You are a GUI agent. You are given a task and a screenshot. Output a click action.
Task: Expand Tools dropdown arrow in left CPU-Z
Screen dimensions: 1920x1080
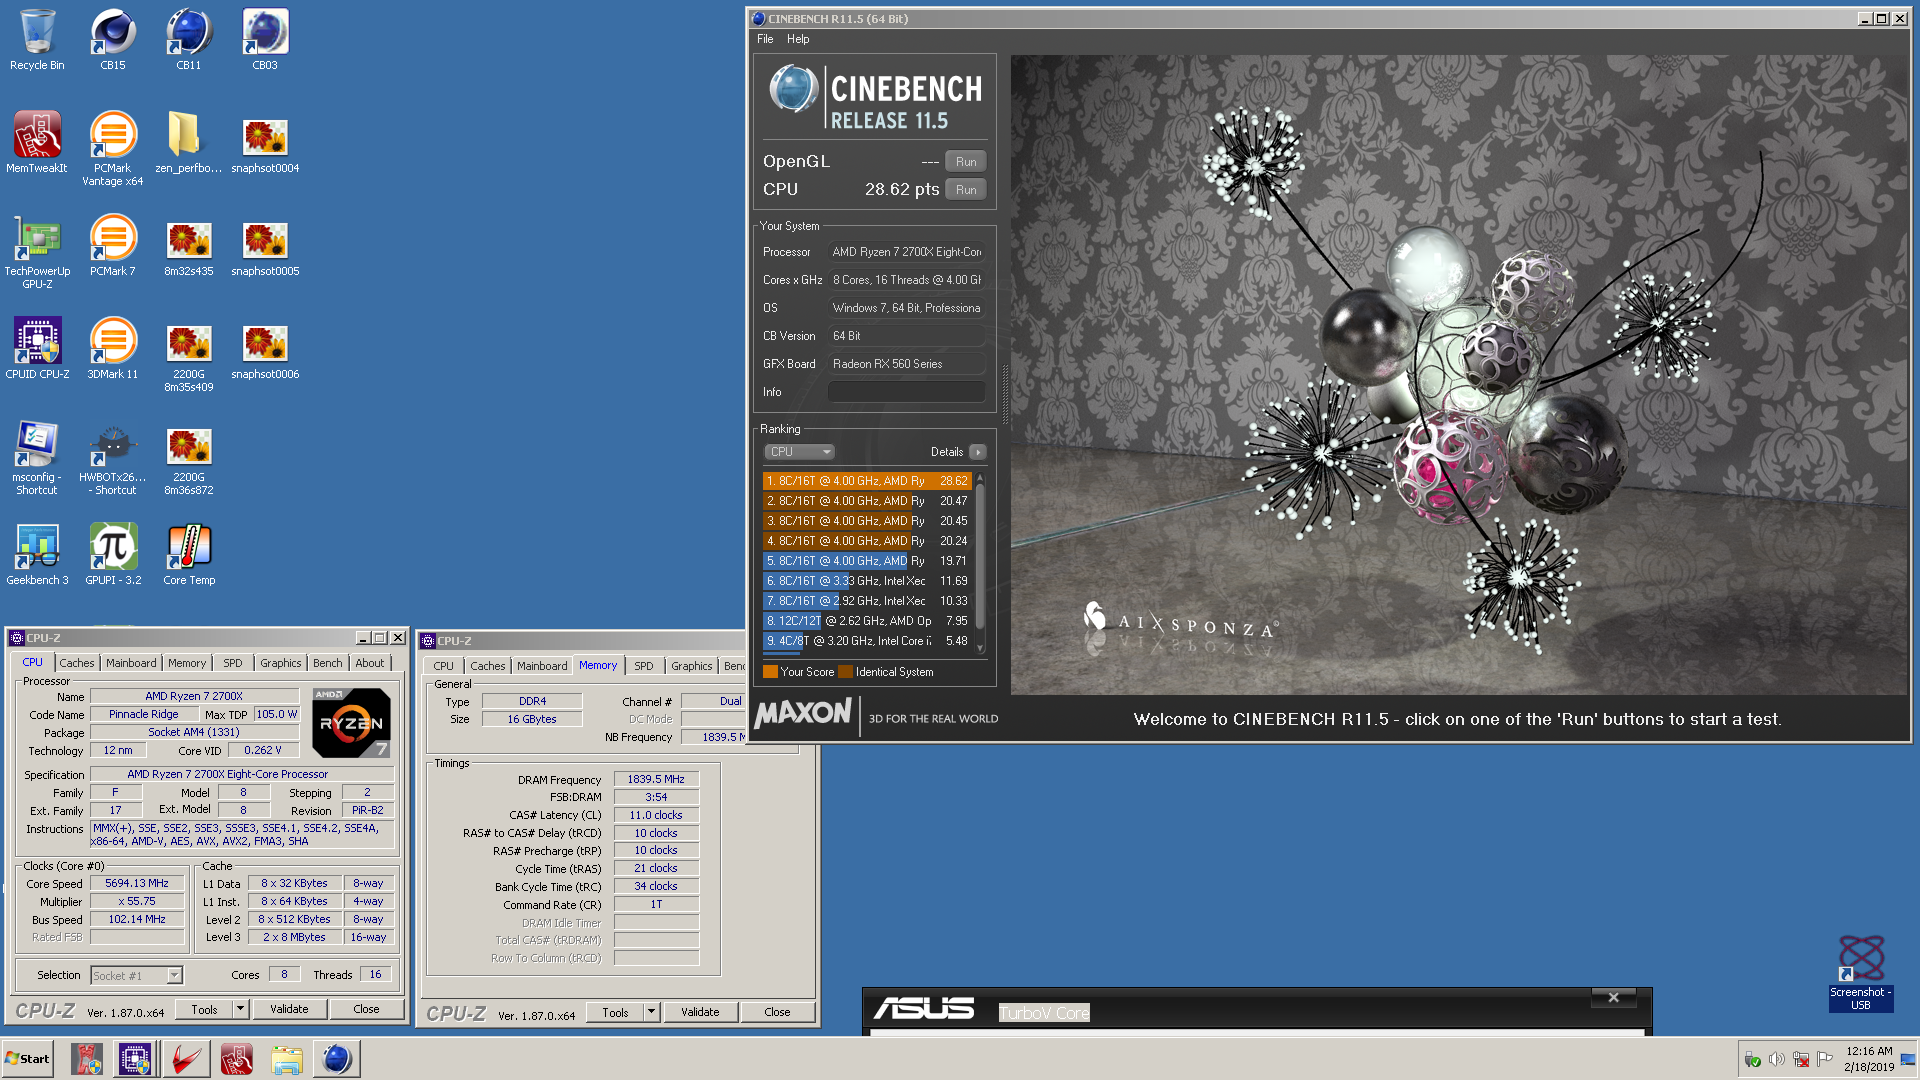[240, 1009]
